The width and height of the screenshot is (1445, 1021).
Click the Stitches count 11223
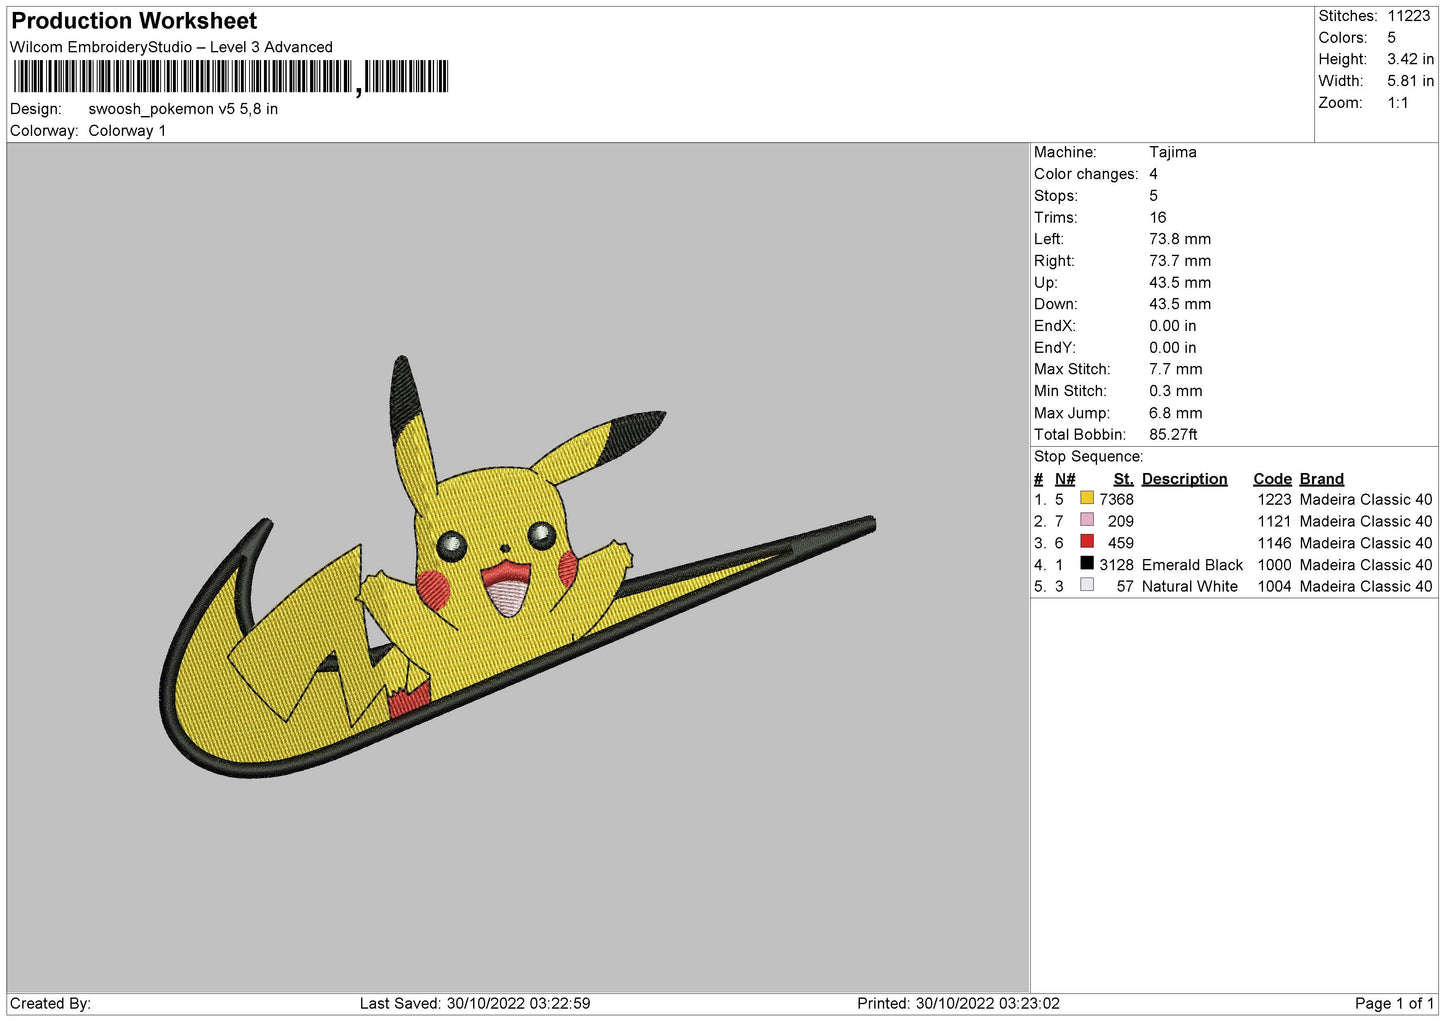tap(1408, 16)
